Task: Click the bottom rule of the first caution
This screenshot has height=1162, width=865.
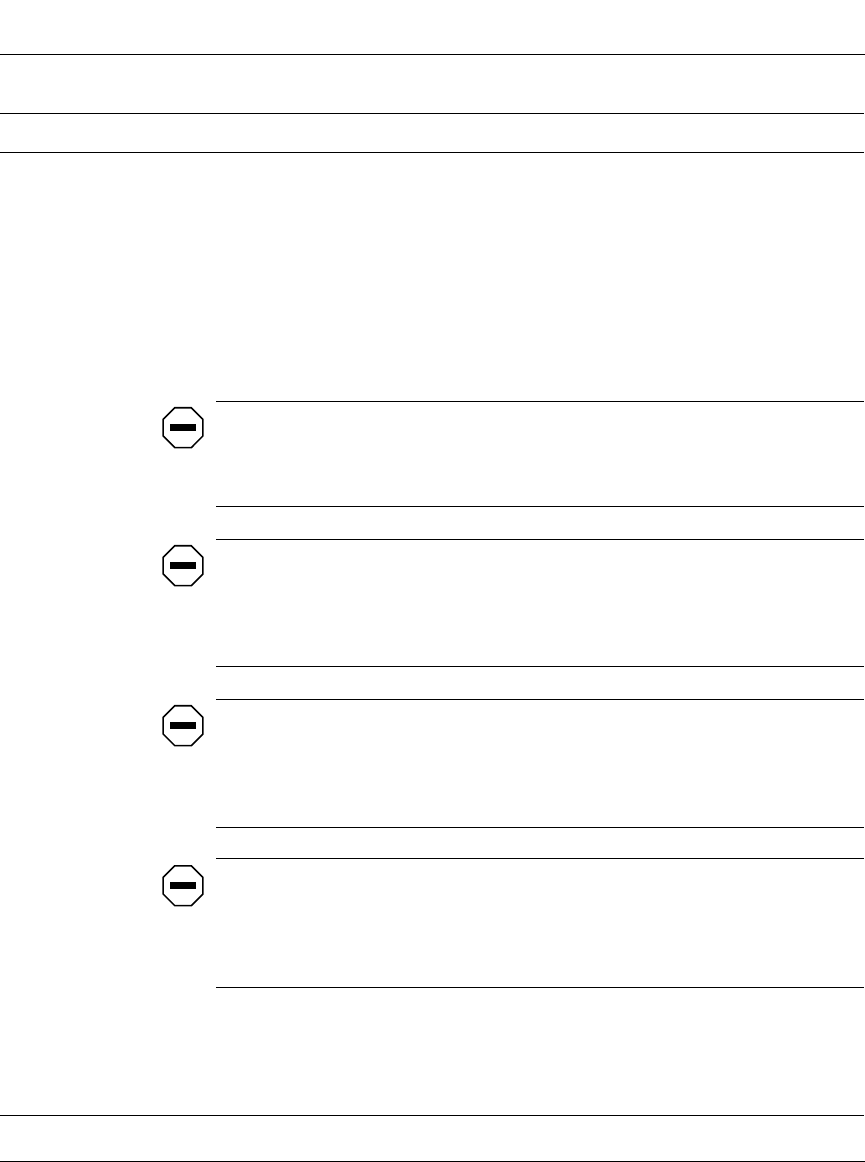Action: pos(540,507)
